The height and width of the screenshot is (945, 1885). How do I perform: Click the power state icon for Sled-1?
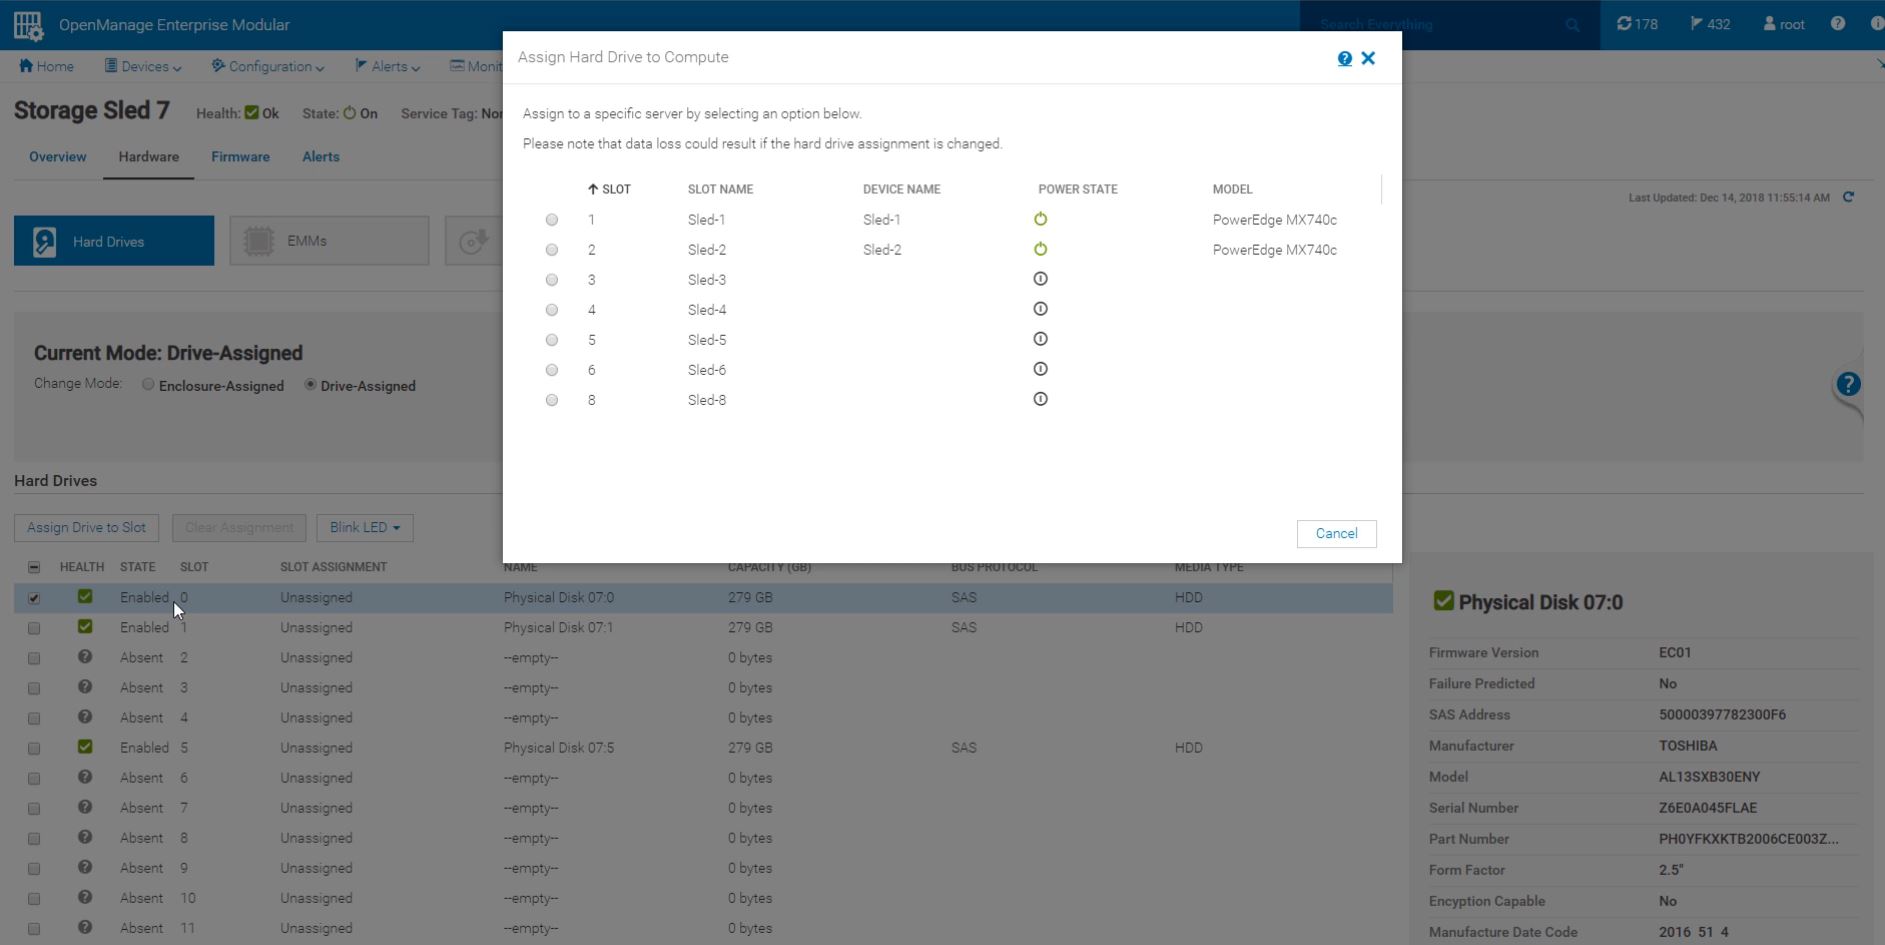tap(1040, 219)
